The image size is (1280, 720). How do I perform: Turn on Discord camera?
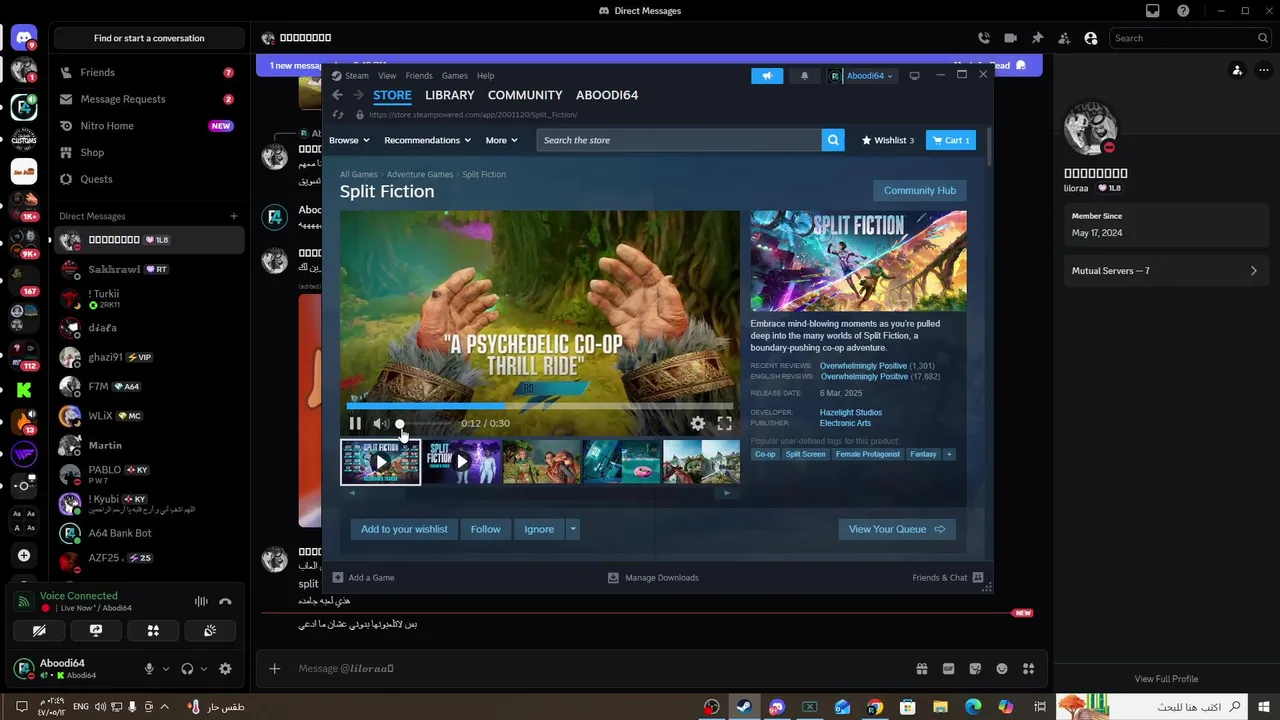click(x=39, y=631)
